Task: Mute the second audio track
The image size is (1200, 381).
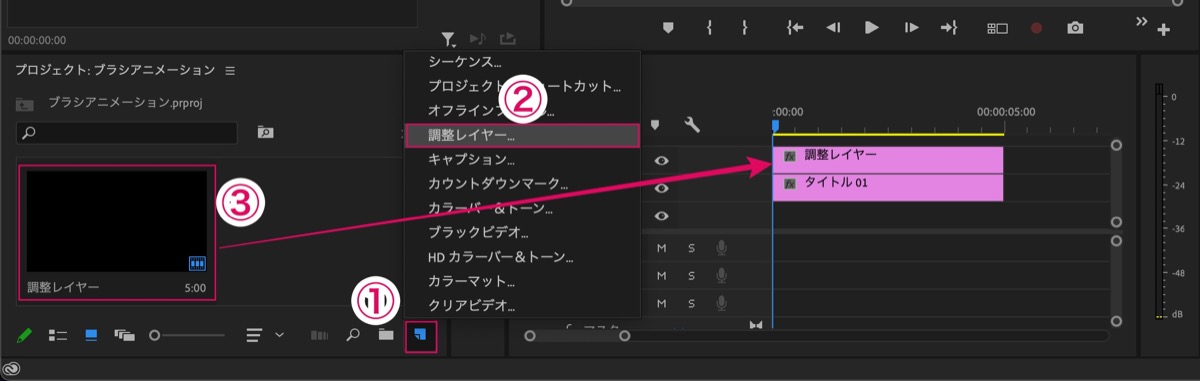Action: [661, 275]
